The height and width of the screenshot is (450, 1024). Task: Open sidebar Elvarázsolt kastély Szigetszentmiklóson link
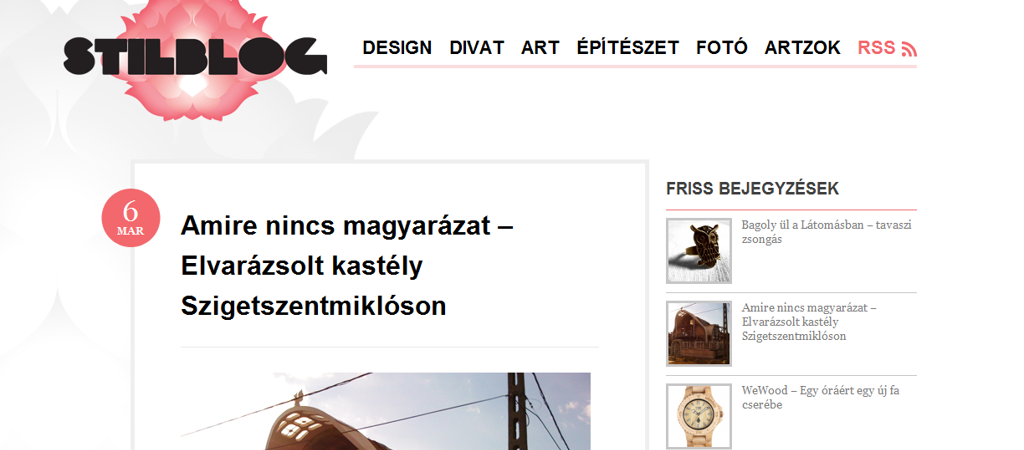point(809,322)
